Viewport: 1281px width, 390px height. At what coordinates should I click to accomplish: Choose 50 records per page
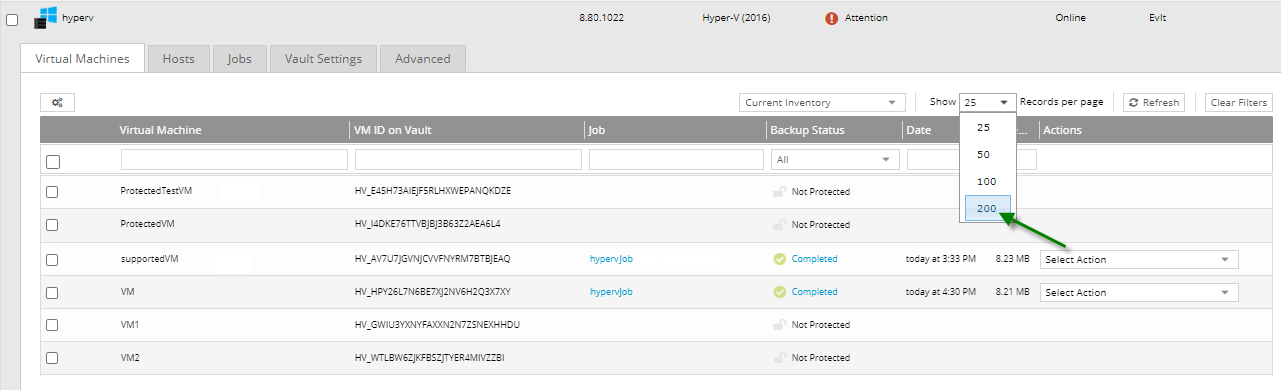pos(987,154)
